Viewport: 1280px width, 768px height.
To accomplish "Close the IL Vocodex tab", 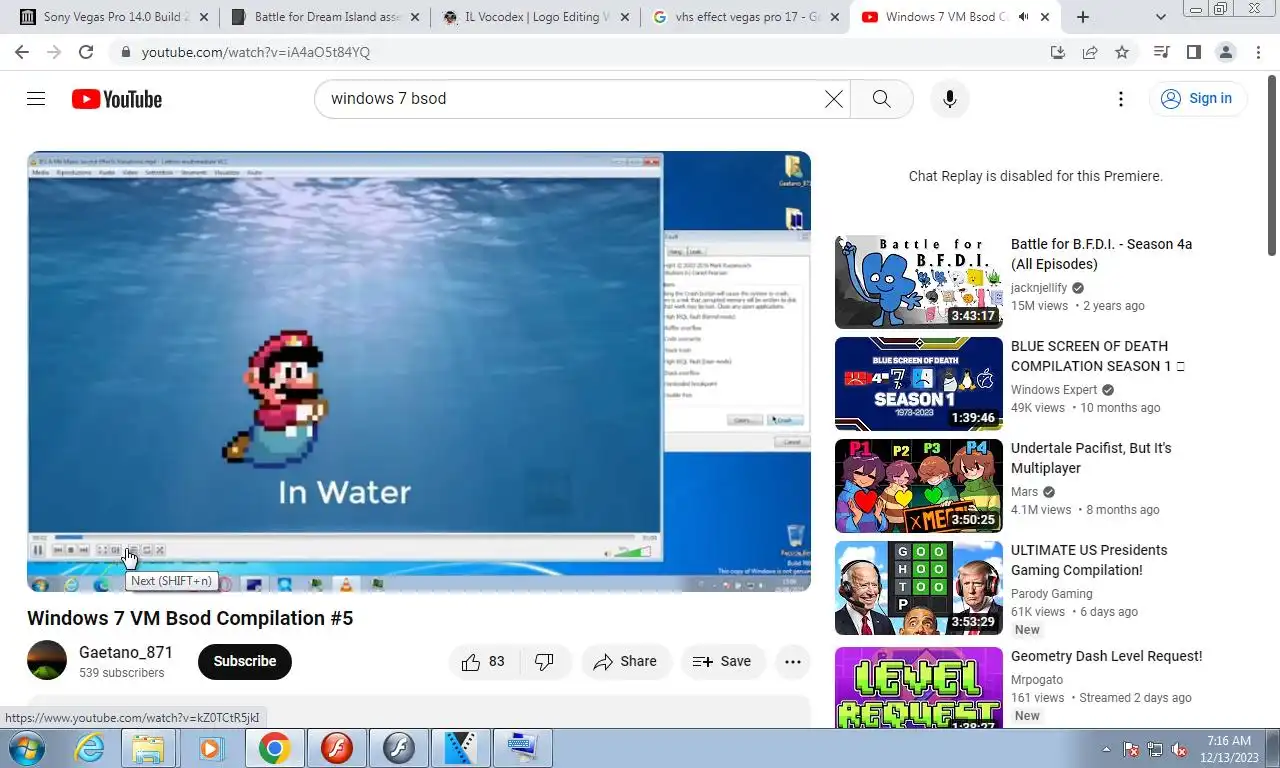I will pyautogui.click(x=625, y=17).
